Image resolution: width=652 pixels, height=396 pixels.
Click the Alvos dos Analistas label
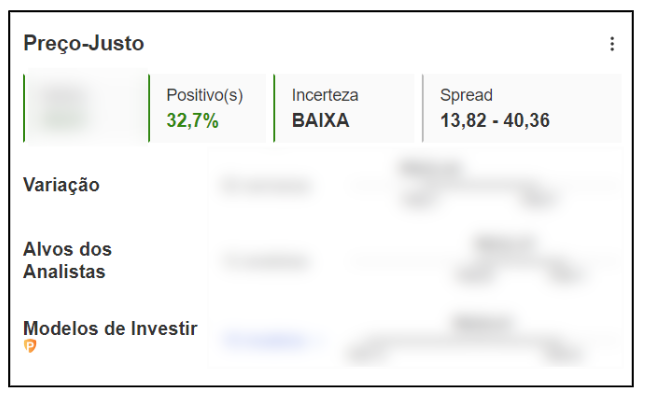[67, 260]
